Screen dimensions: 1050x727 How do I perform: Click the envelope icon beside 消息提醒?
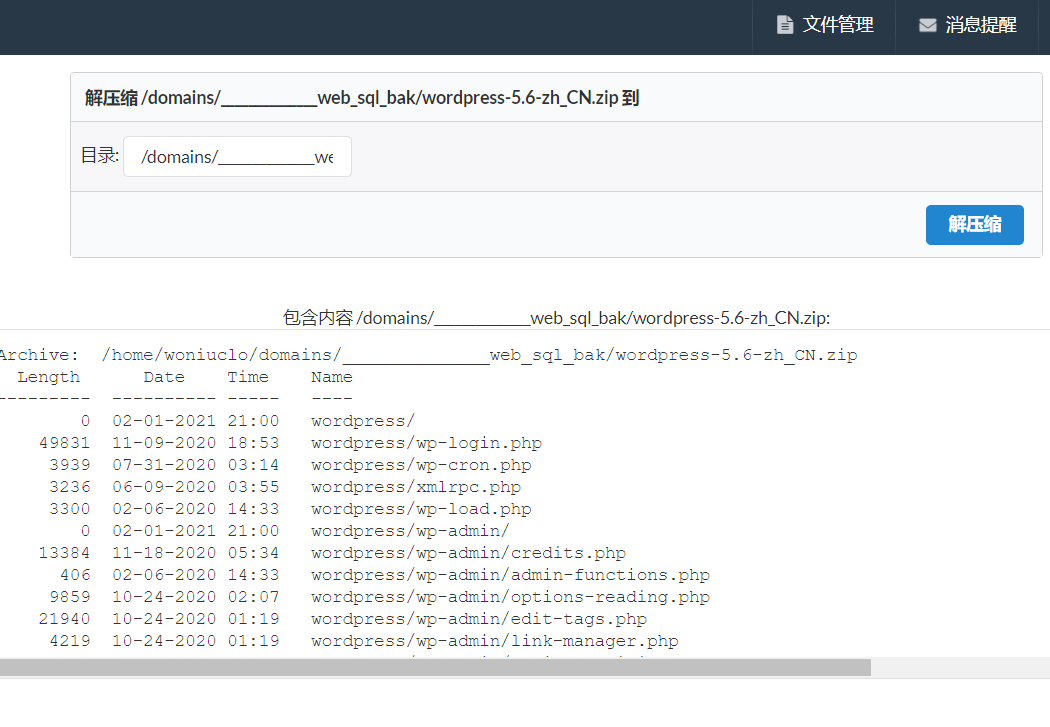coord(927,25)
